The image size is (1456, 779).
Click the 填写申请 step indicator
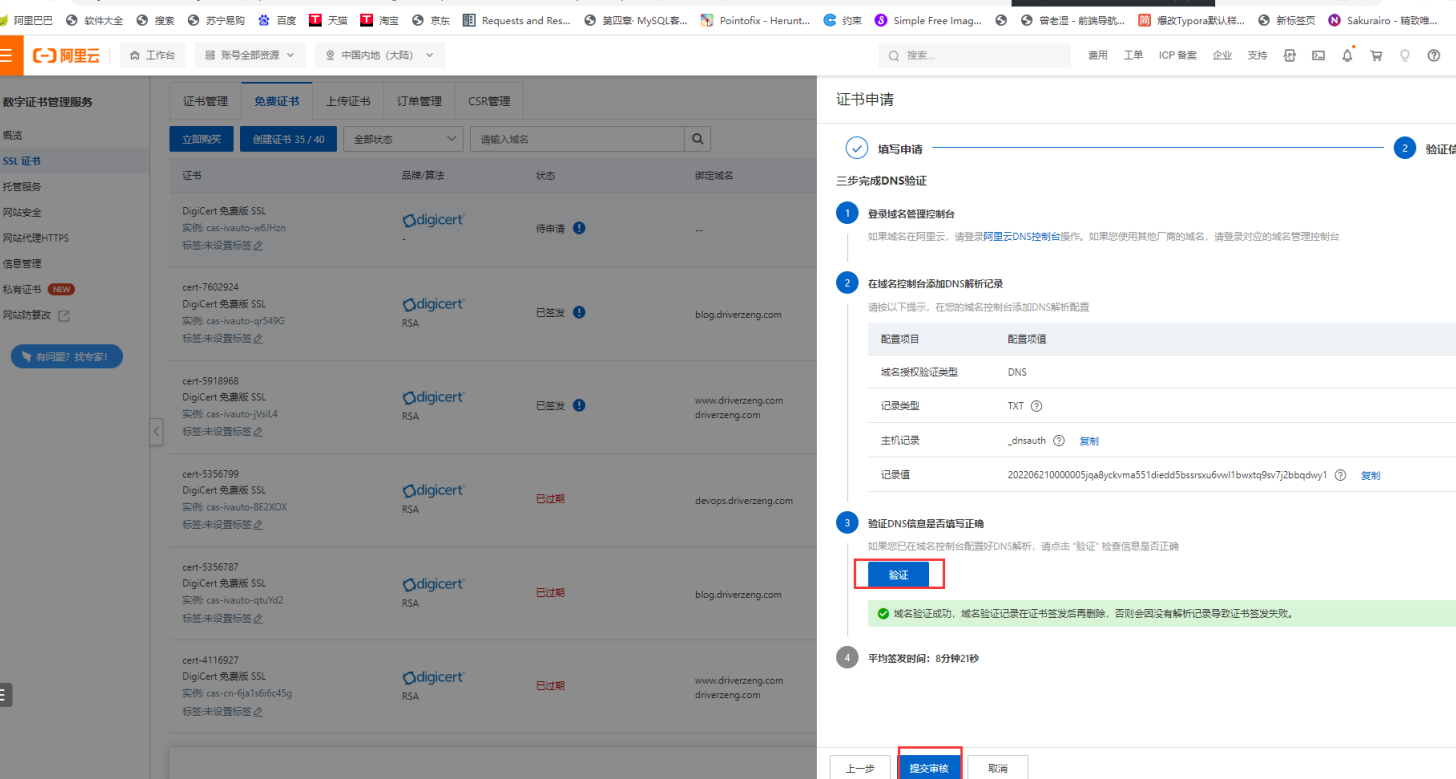[x=884, y=148]
